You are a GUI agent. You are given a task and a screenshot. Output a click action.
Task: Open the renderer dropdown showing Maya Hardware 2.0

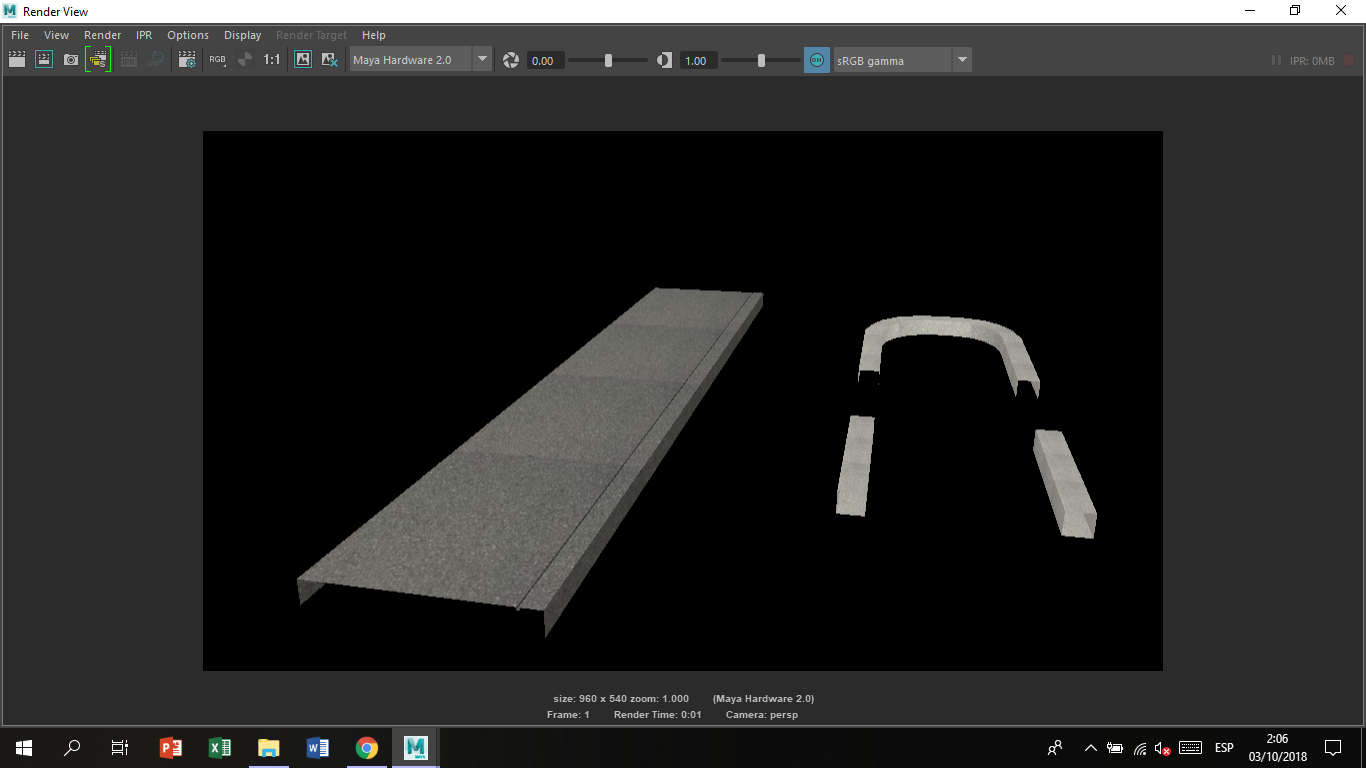pos(482,59)
